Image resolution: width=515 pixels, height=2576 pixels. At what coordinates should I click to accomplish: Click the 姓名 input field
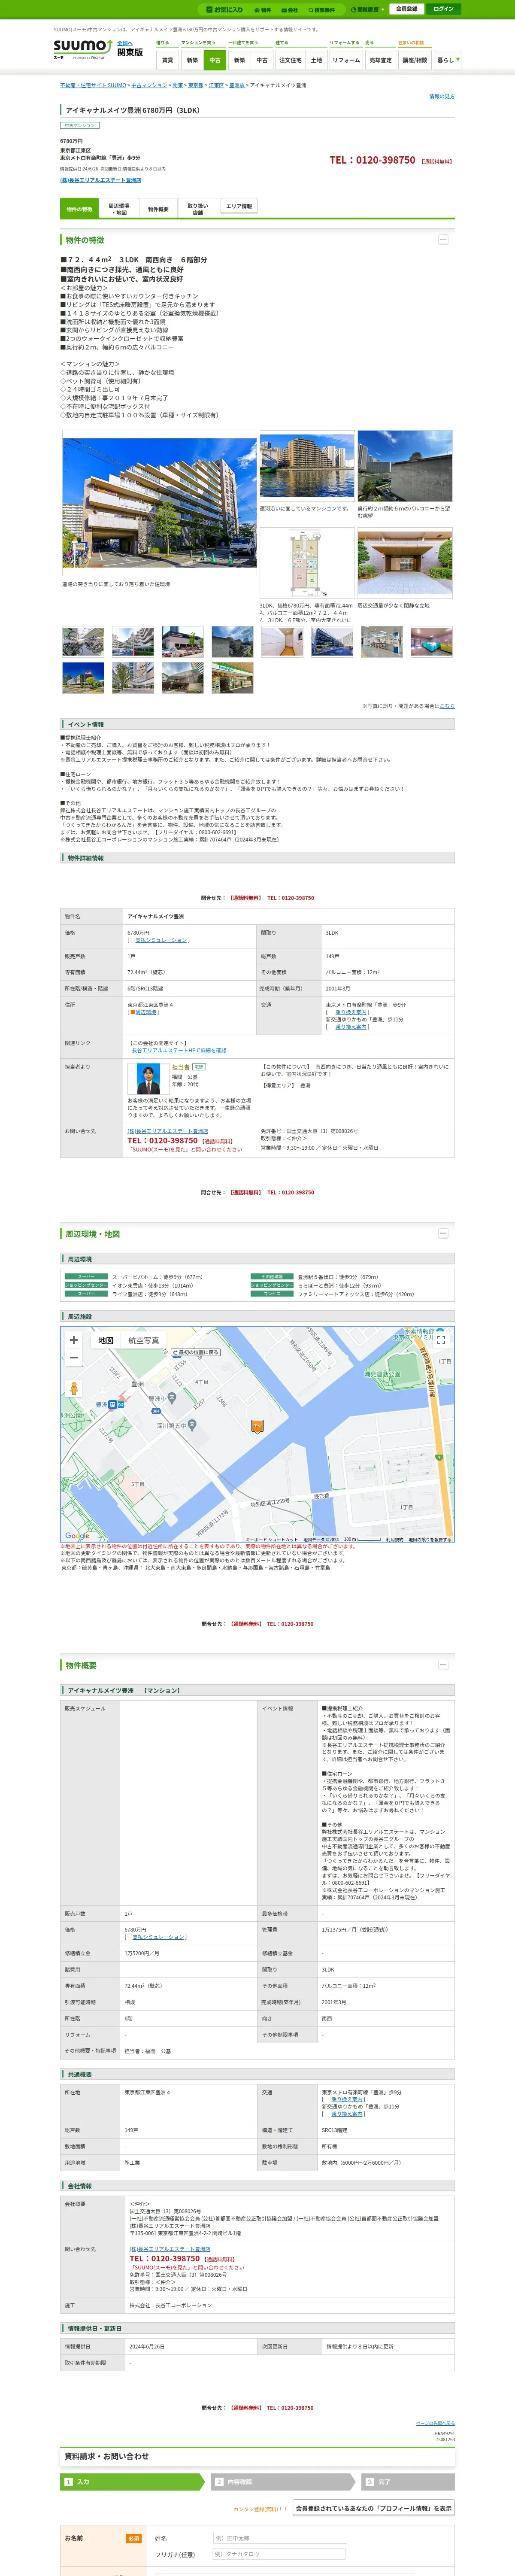pos(280,2538)
